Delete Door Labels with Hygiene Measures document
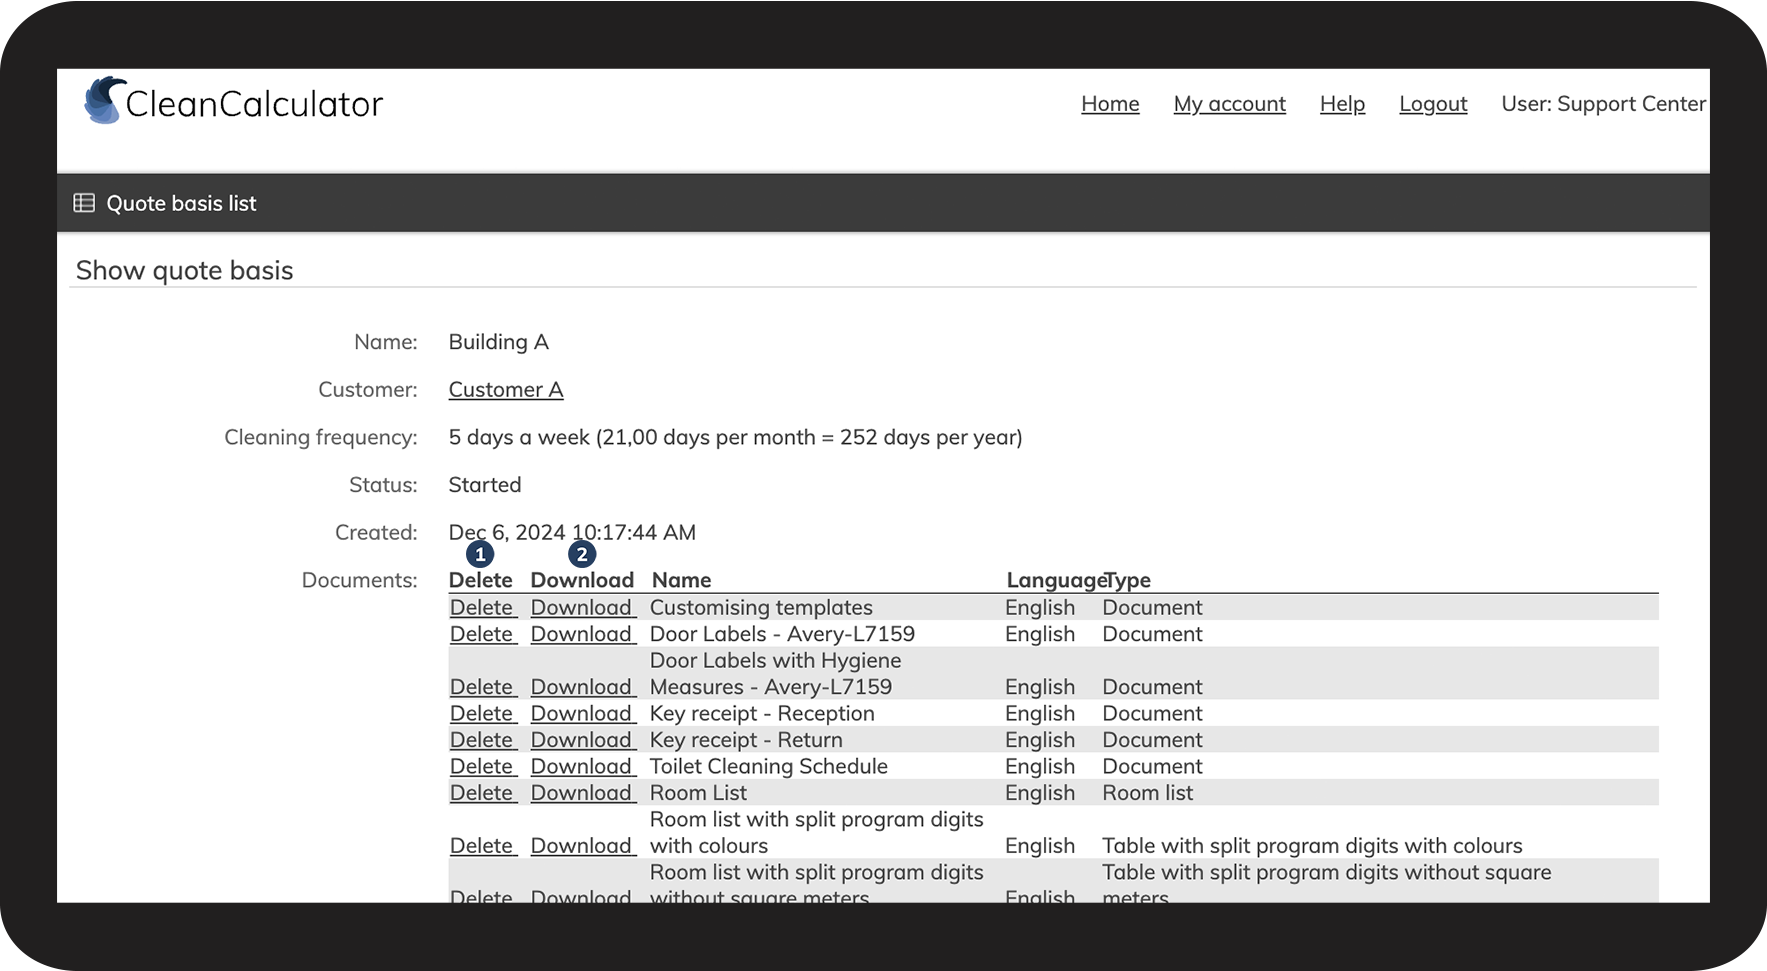 tap(481, 687)
